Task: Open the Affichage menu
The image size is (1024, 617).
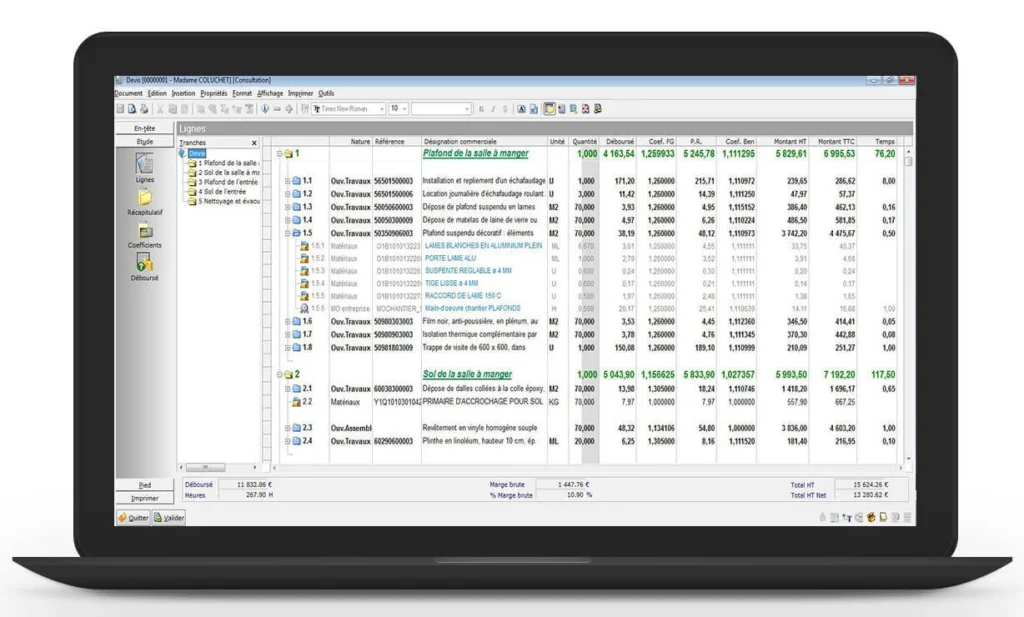Action: [x=270, y=93]
